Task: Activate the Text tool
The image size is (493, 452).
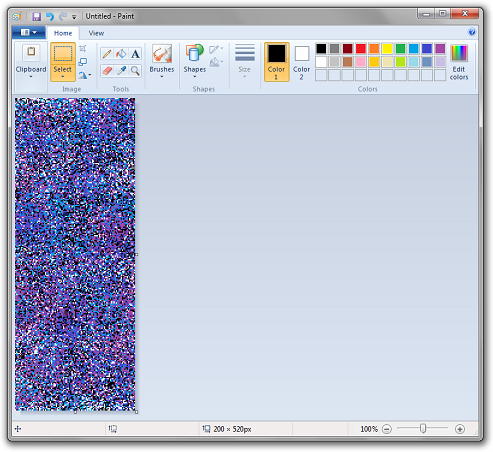Action: [135, 54]
